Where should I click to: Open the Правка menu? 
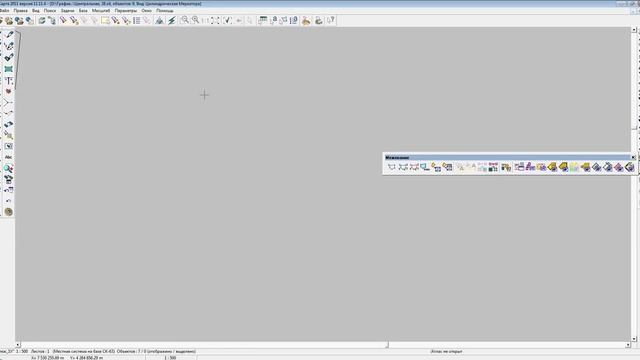pyautogui.click(x=20, y=11)
